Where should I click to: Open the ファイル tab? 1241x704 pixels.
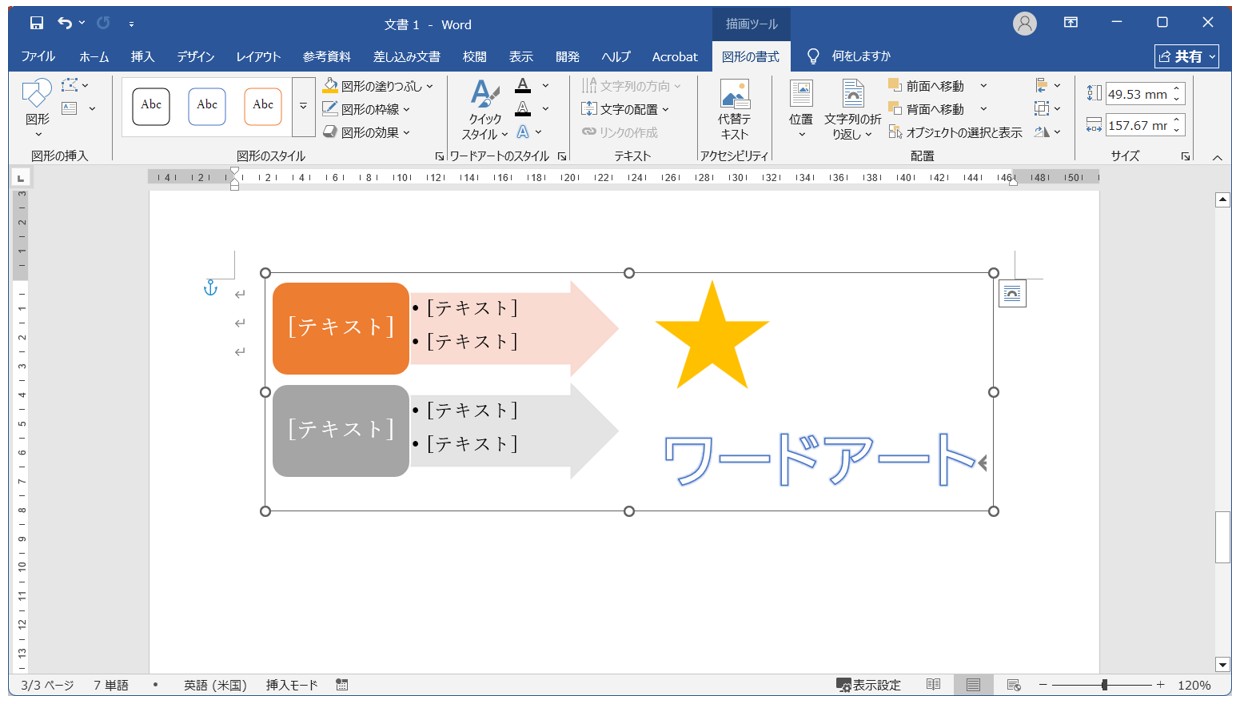pyautogui.click(x=38, y=56)
